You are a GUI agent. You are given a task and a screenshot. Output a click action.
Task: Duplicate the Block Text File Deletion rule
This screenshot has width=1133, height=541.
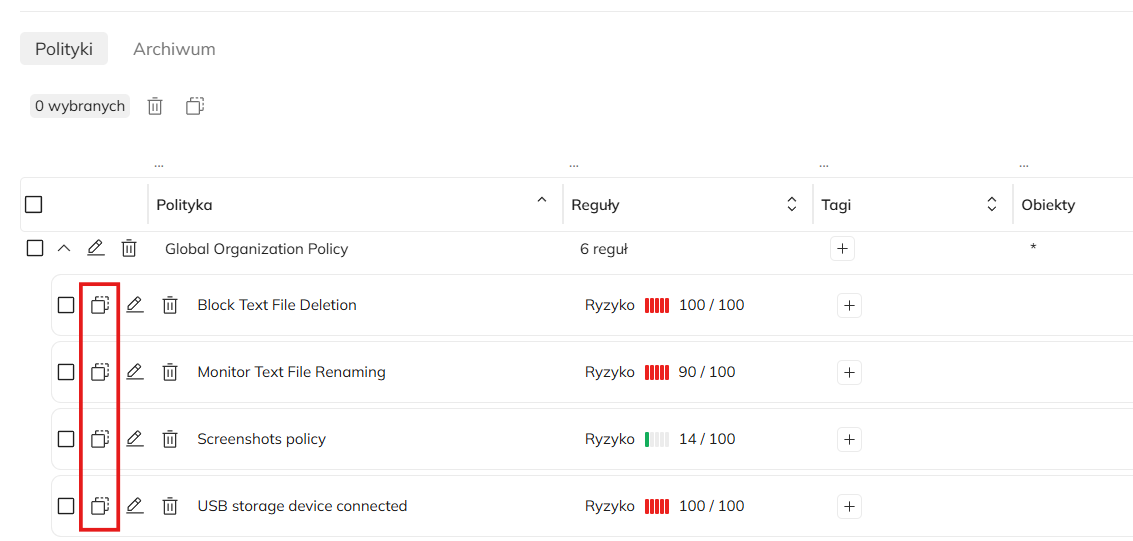[x=99, y=305]
